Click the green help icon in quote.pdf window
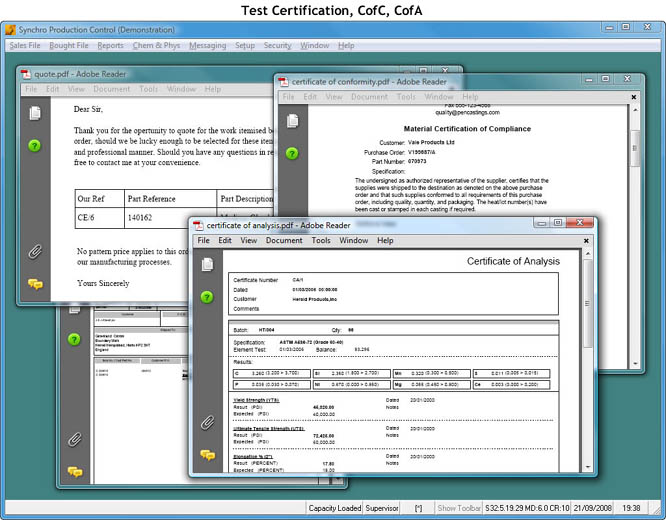The height and width of the screenshot is (520, 666). [34, 146]
